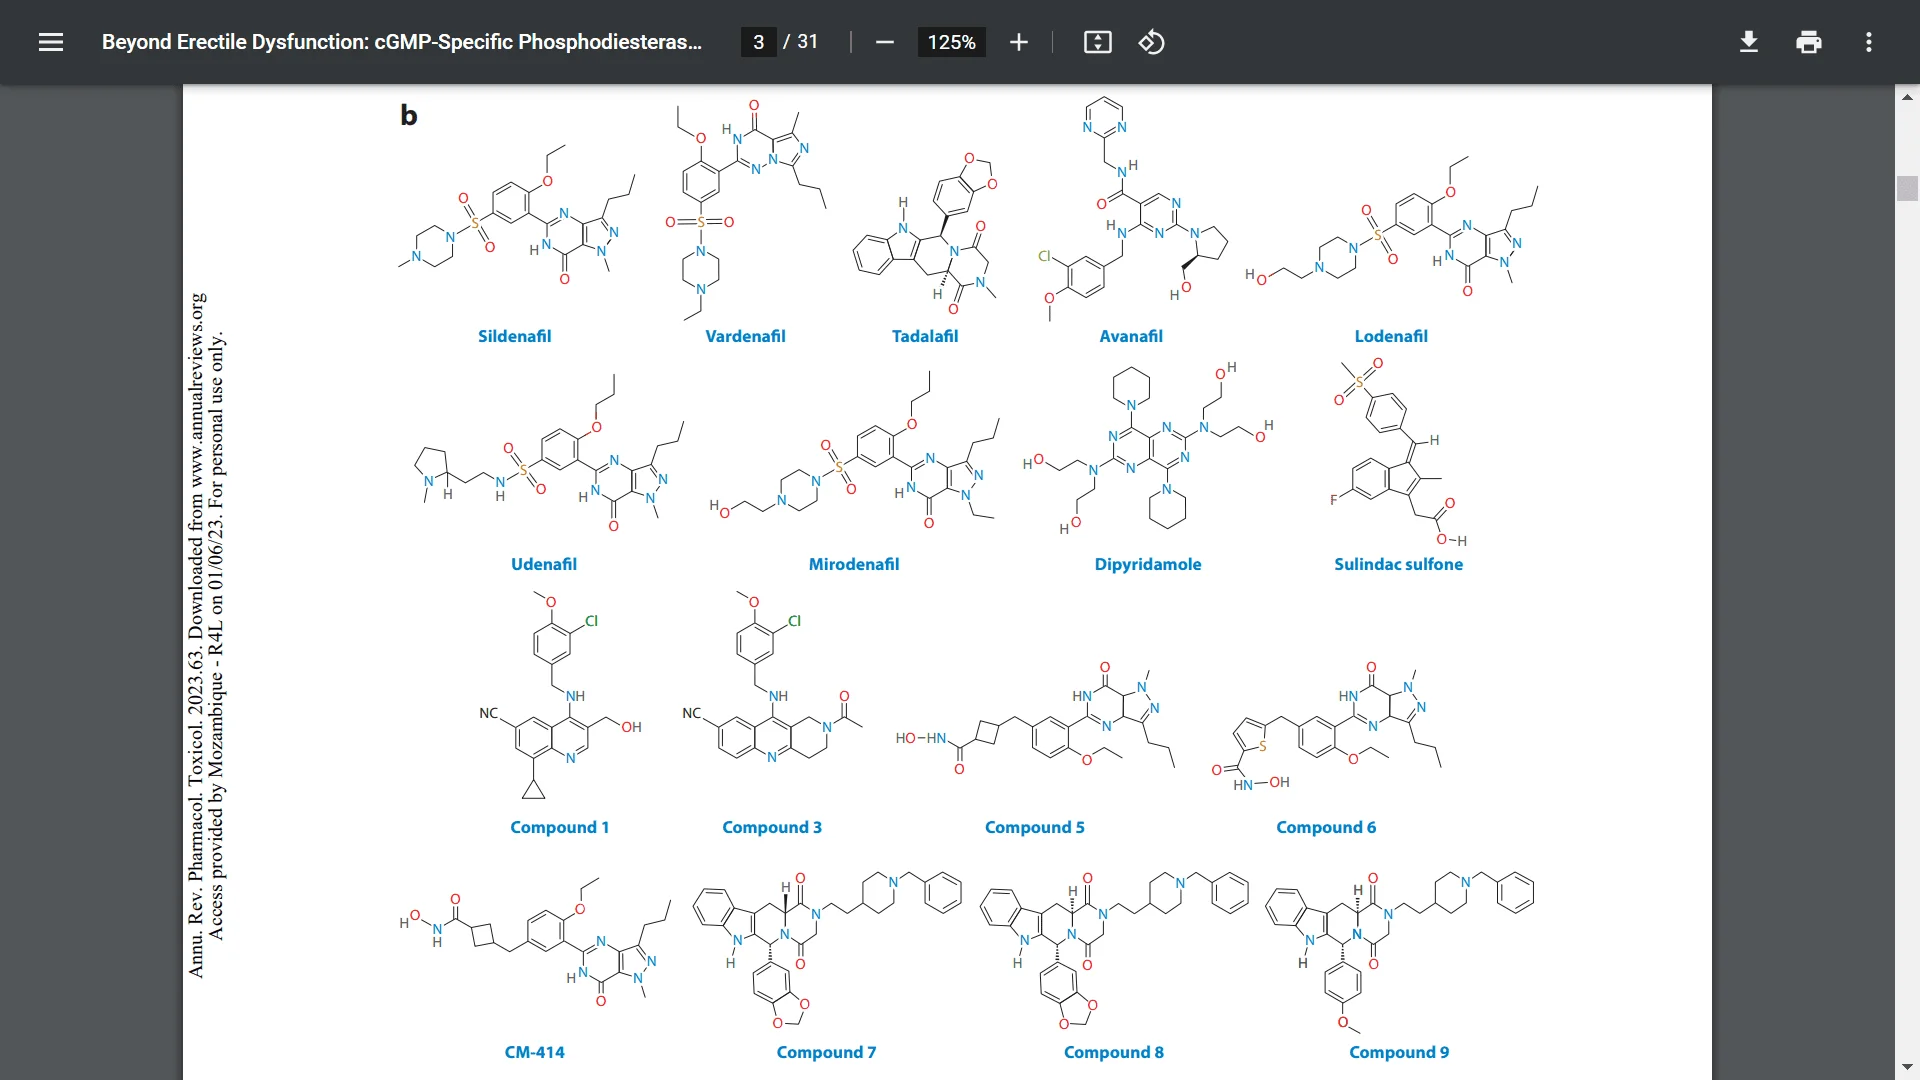
Task: Click the Dipyridamole label
Action: (x=1148, y=564)
